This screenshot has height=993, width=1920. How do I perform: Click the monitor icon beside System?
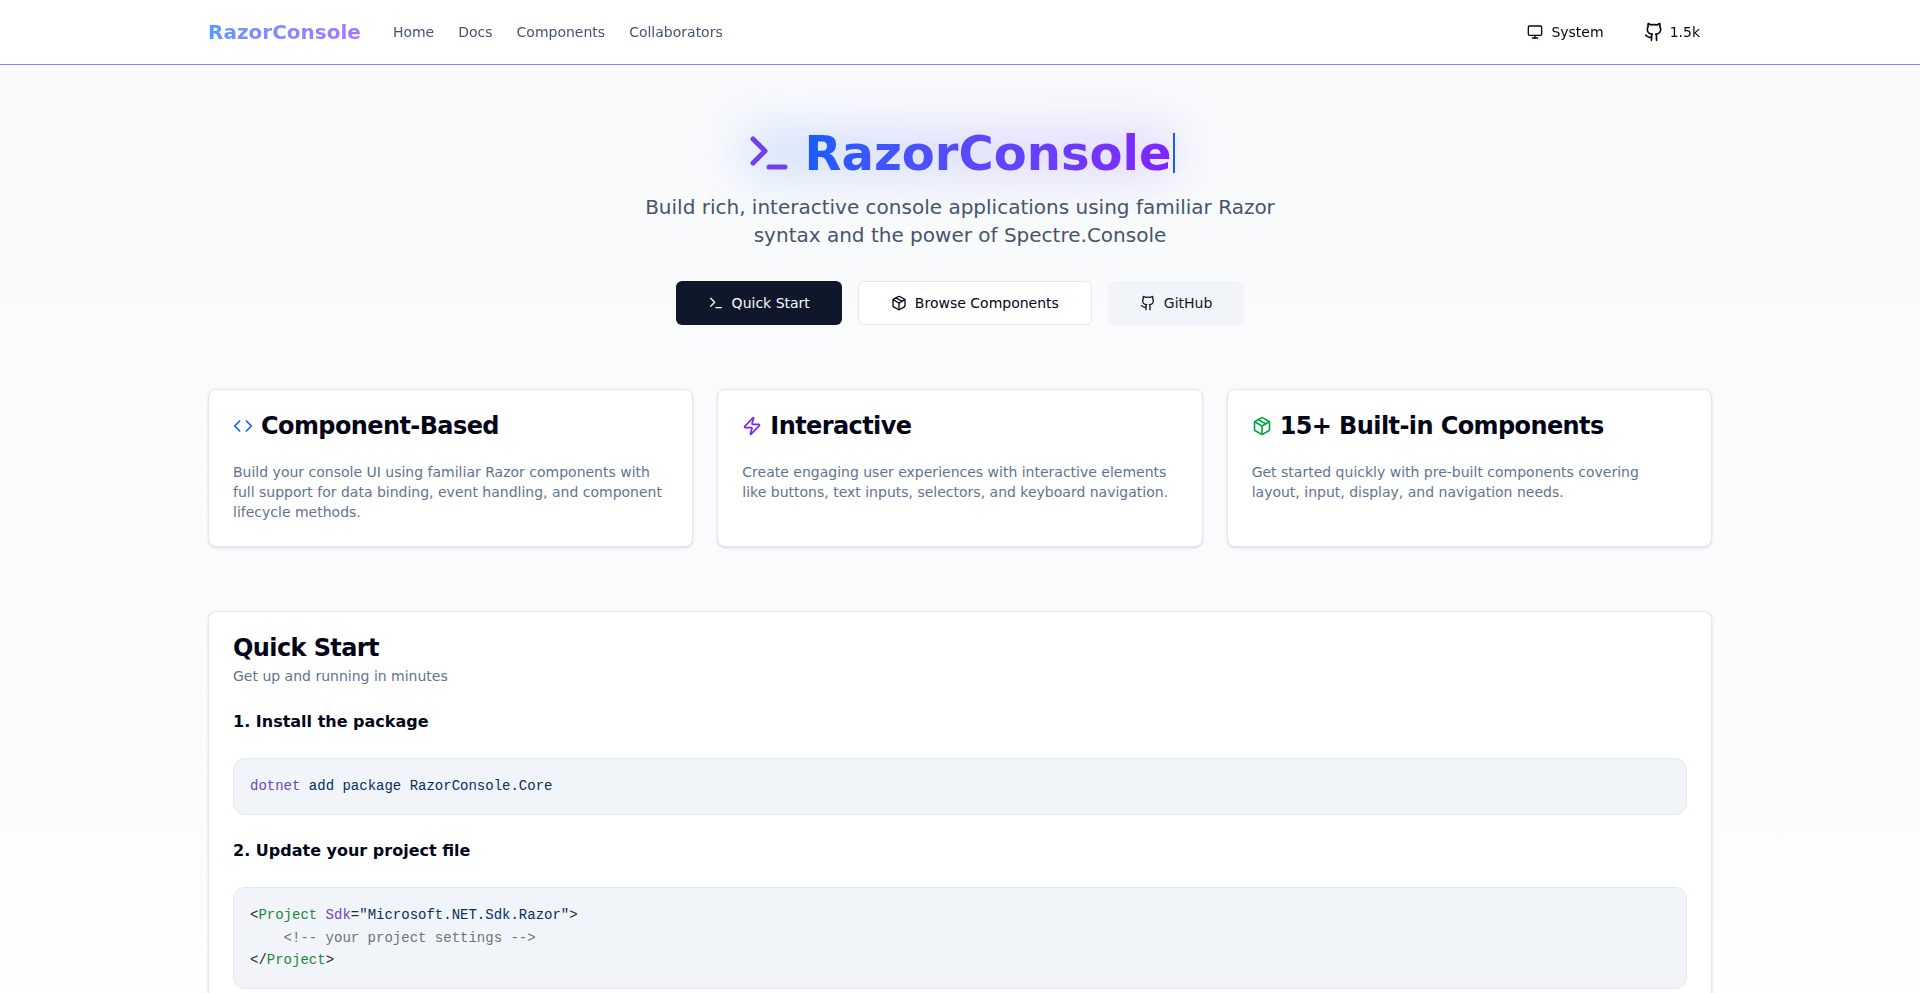pyautogui.click(x=1535, y=32)
